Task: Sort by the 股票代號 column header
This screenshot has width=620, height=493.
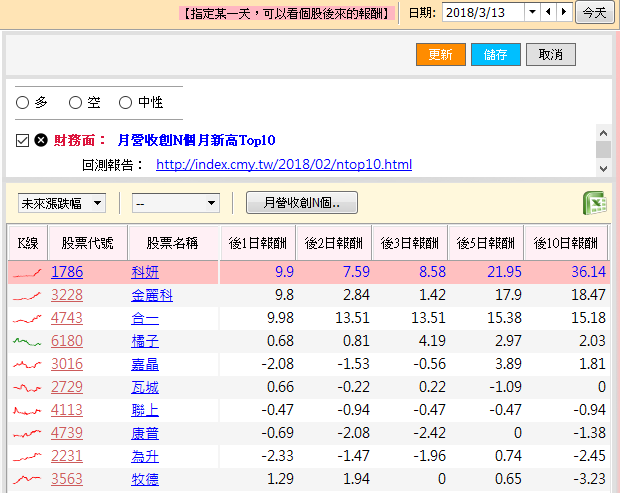Action: (x=87, y=243)
